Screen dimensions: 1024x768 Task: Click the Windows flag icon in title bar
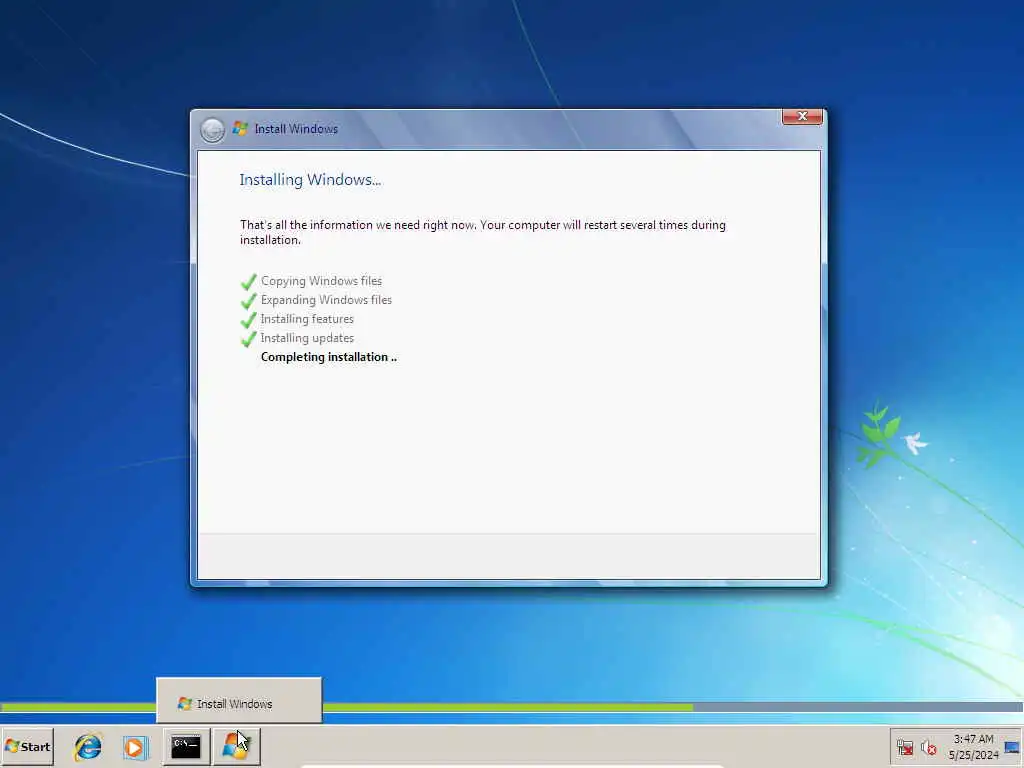point(240,129)
